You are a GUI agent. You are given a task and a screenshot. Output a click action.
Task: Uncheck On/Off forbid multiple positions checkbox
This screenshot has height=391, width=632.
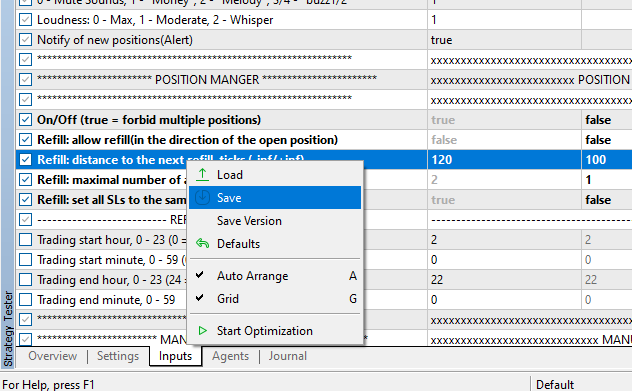[25, 120]
